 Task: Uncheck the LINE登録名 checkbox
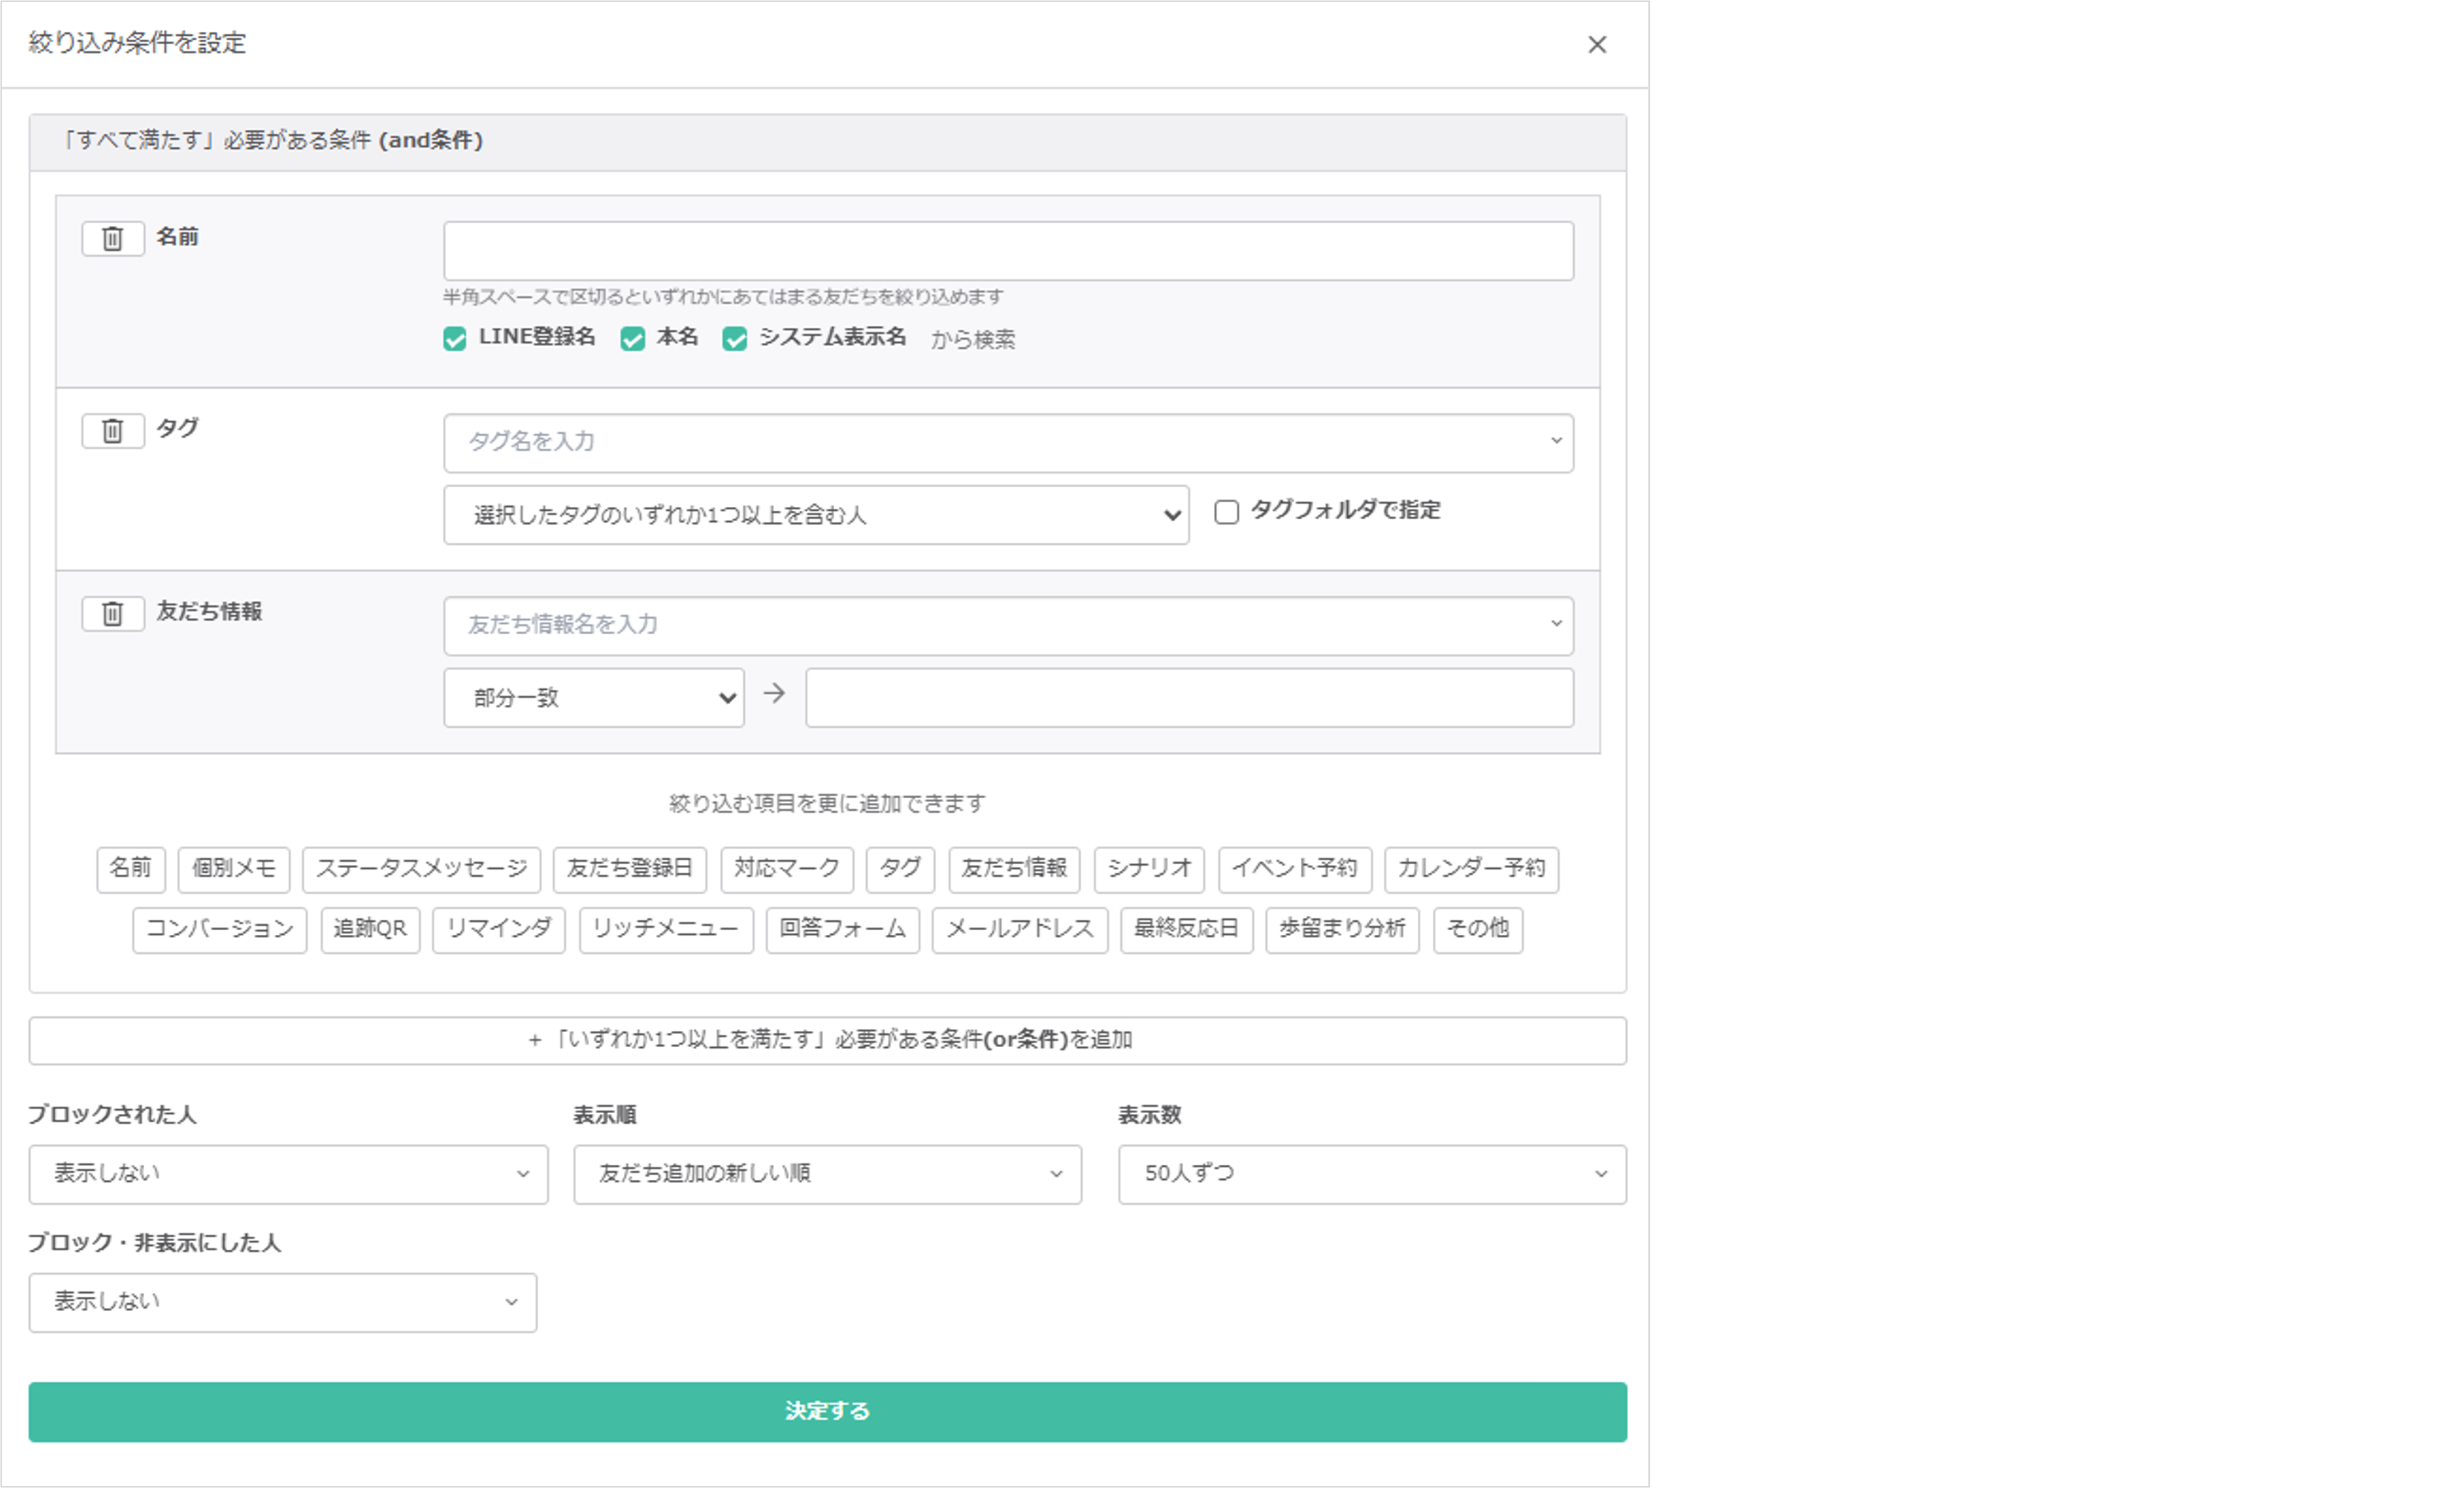click(x=455, y=339)
